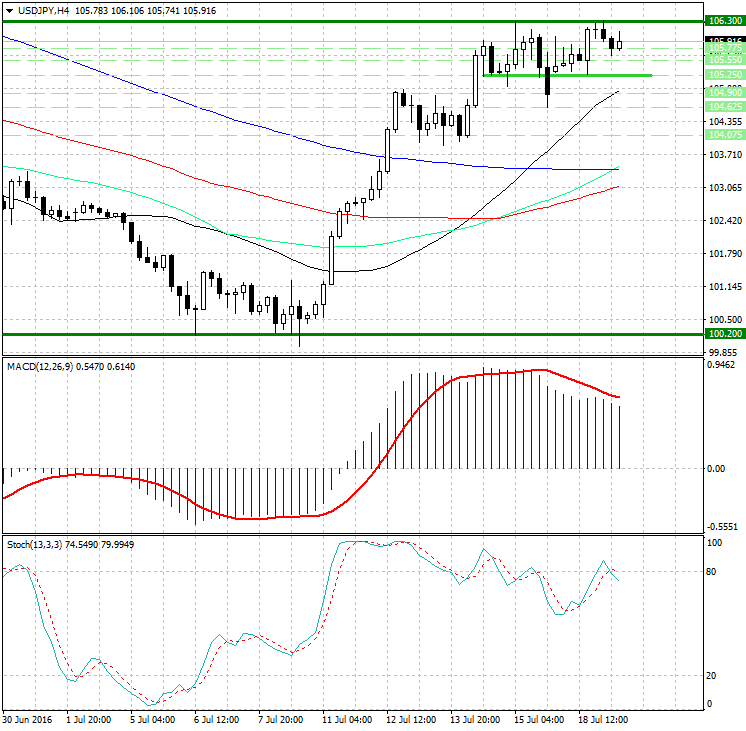Screen dimensions: 746x731
Task: Select the 105.250 green price tag
Action: pos(724,75)
